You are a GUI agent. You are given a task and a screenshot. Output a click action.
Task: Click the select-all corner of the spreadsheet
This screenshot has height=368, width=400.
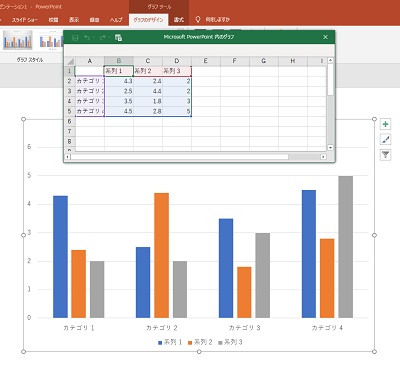pos(70,61)
